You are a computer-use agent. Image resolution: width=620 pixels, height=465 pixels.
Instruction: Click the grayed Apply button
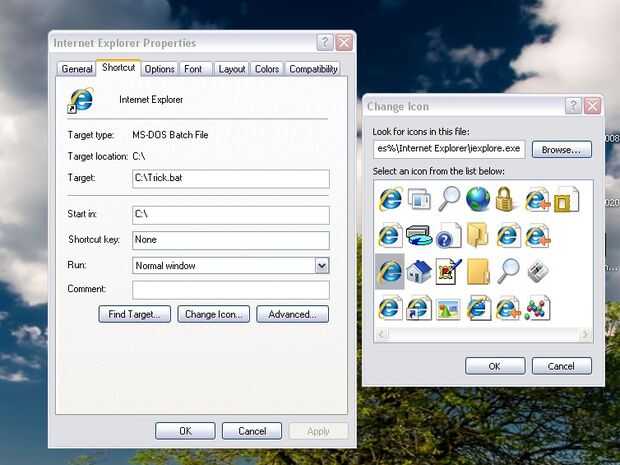pyautogui.click(x=318, y=431)
